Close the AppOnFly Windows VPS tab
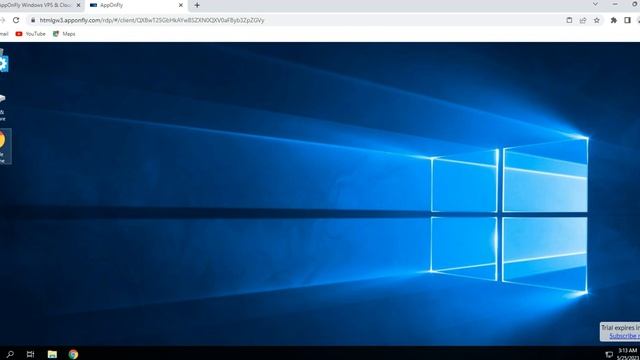640x360 pixels. pyautogui.click(x=78, y=5)
